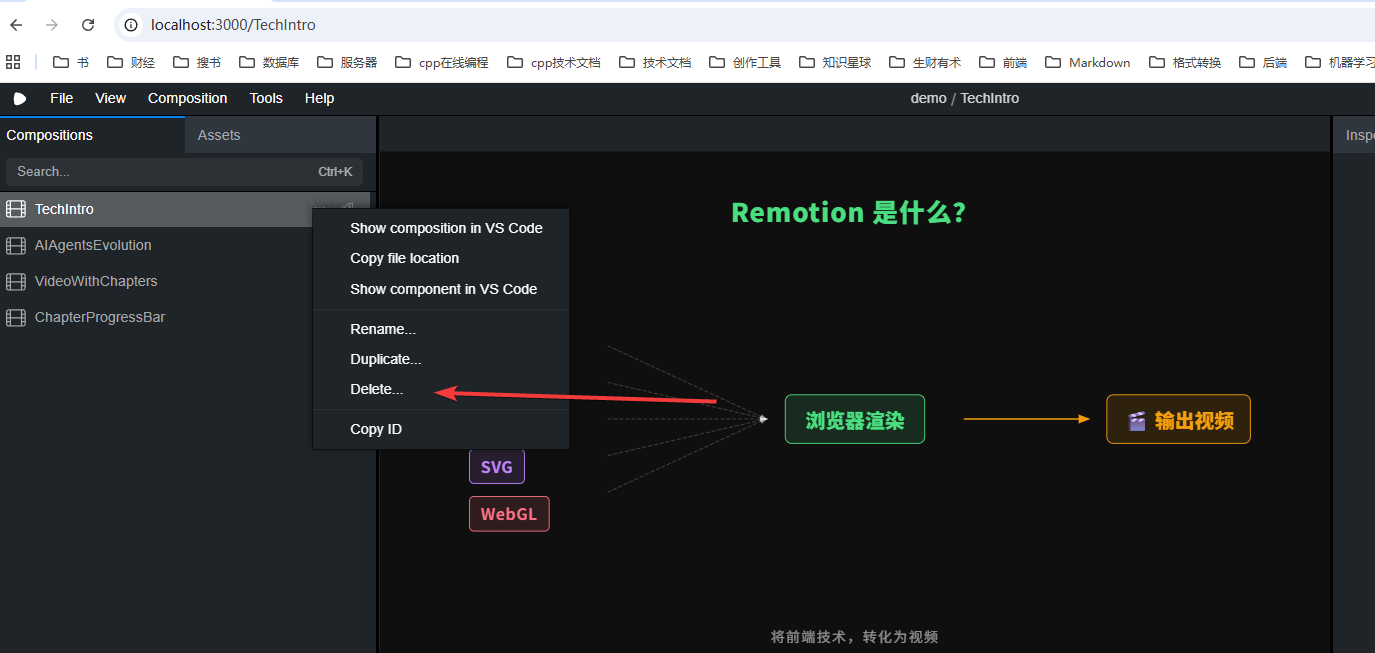Click the demo / TechIntro title text
This screenshot has height=653, width=1375.
coord(965,98)
